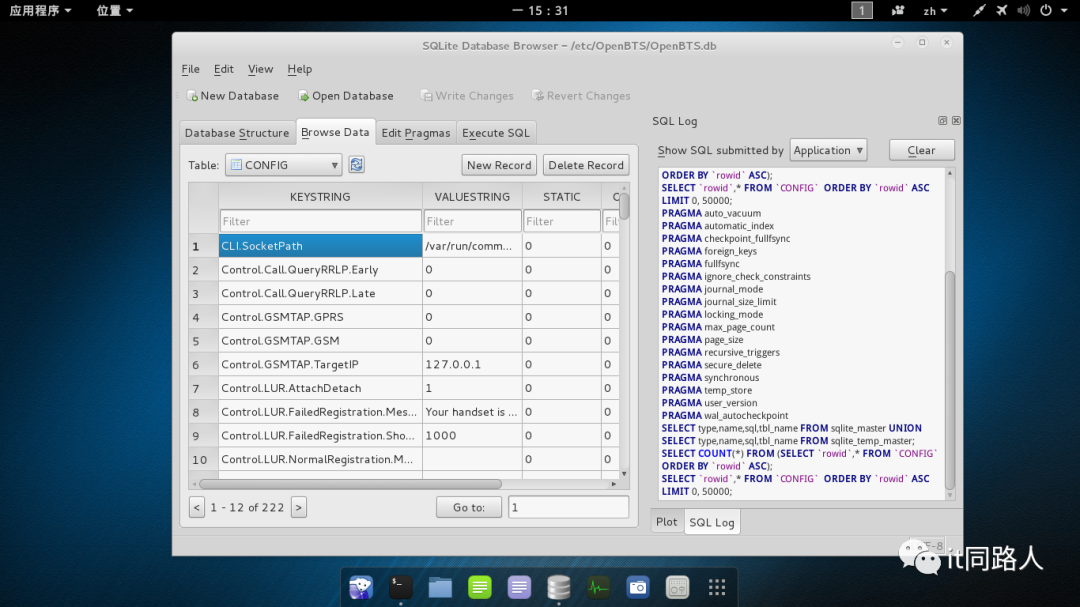Screen dimensions: 1080x607
Task: Open the File menu
Action: [190, 69]
